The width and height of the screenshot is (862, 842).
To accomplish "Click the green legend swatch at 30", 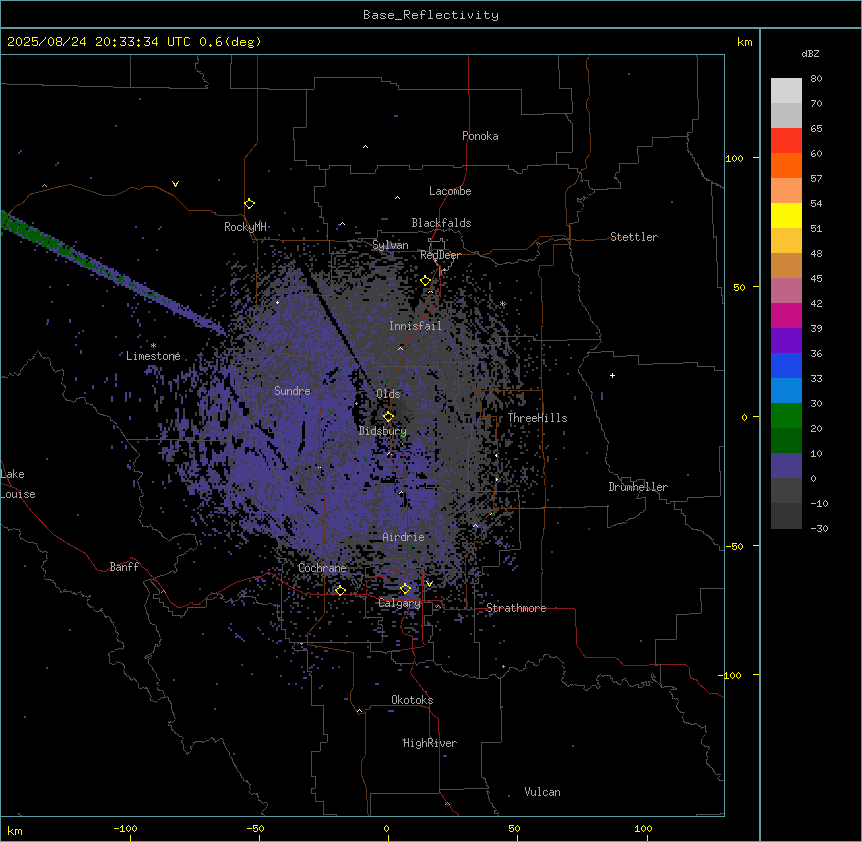I will click(786, 416).
